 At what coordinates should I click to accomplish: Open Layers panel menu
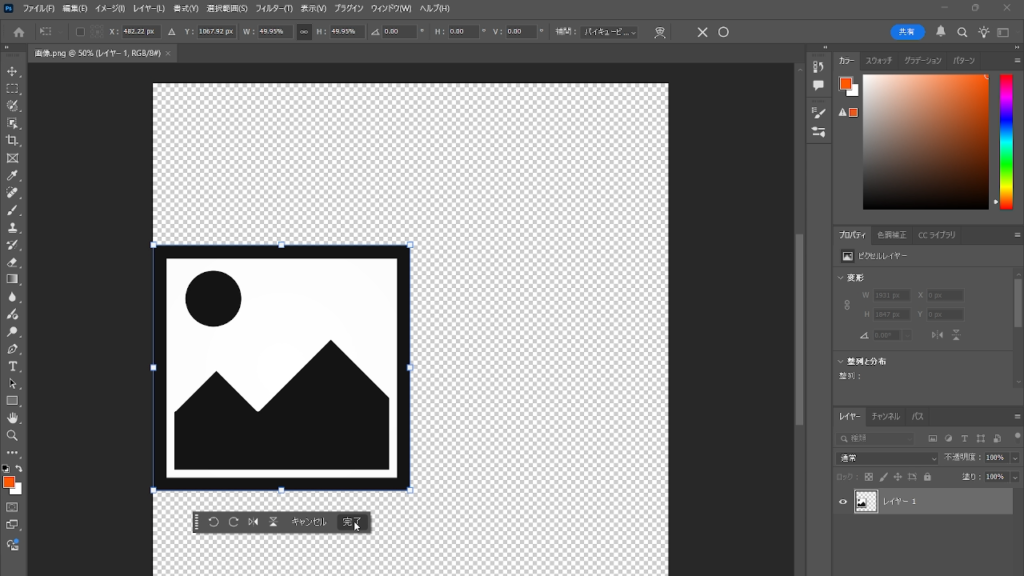pos(1017,416)
